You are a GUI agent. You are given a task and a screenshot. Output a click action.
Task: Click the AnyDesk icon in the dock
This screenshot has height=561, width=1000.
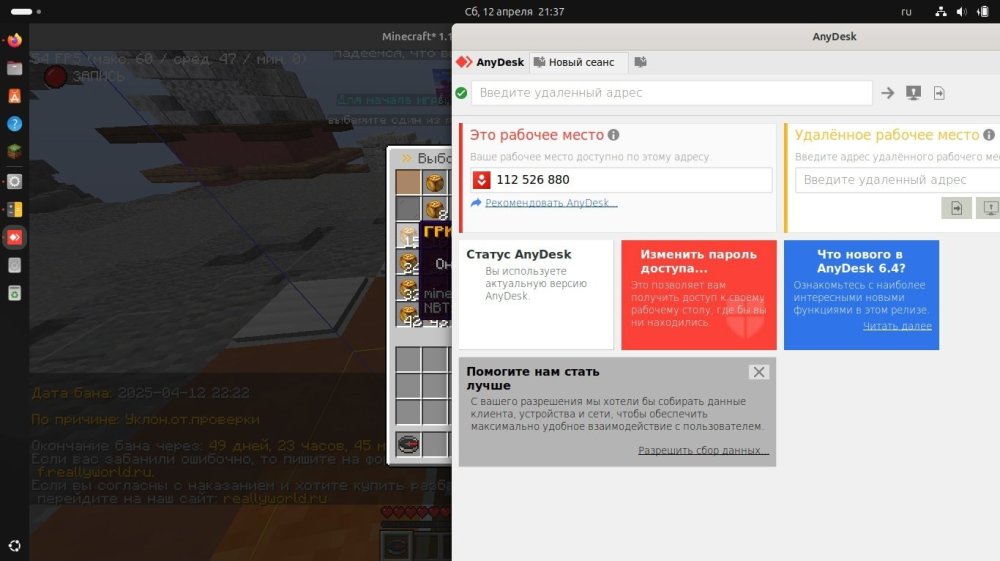(x=14, y=237)
